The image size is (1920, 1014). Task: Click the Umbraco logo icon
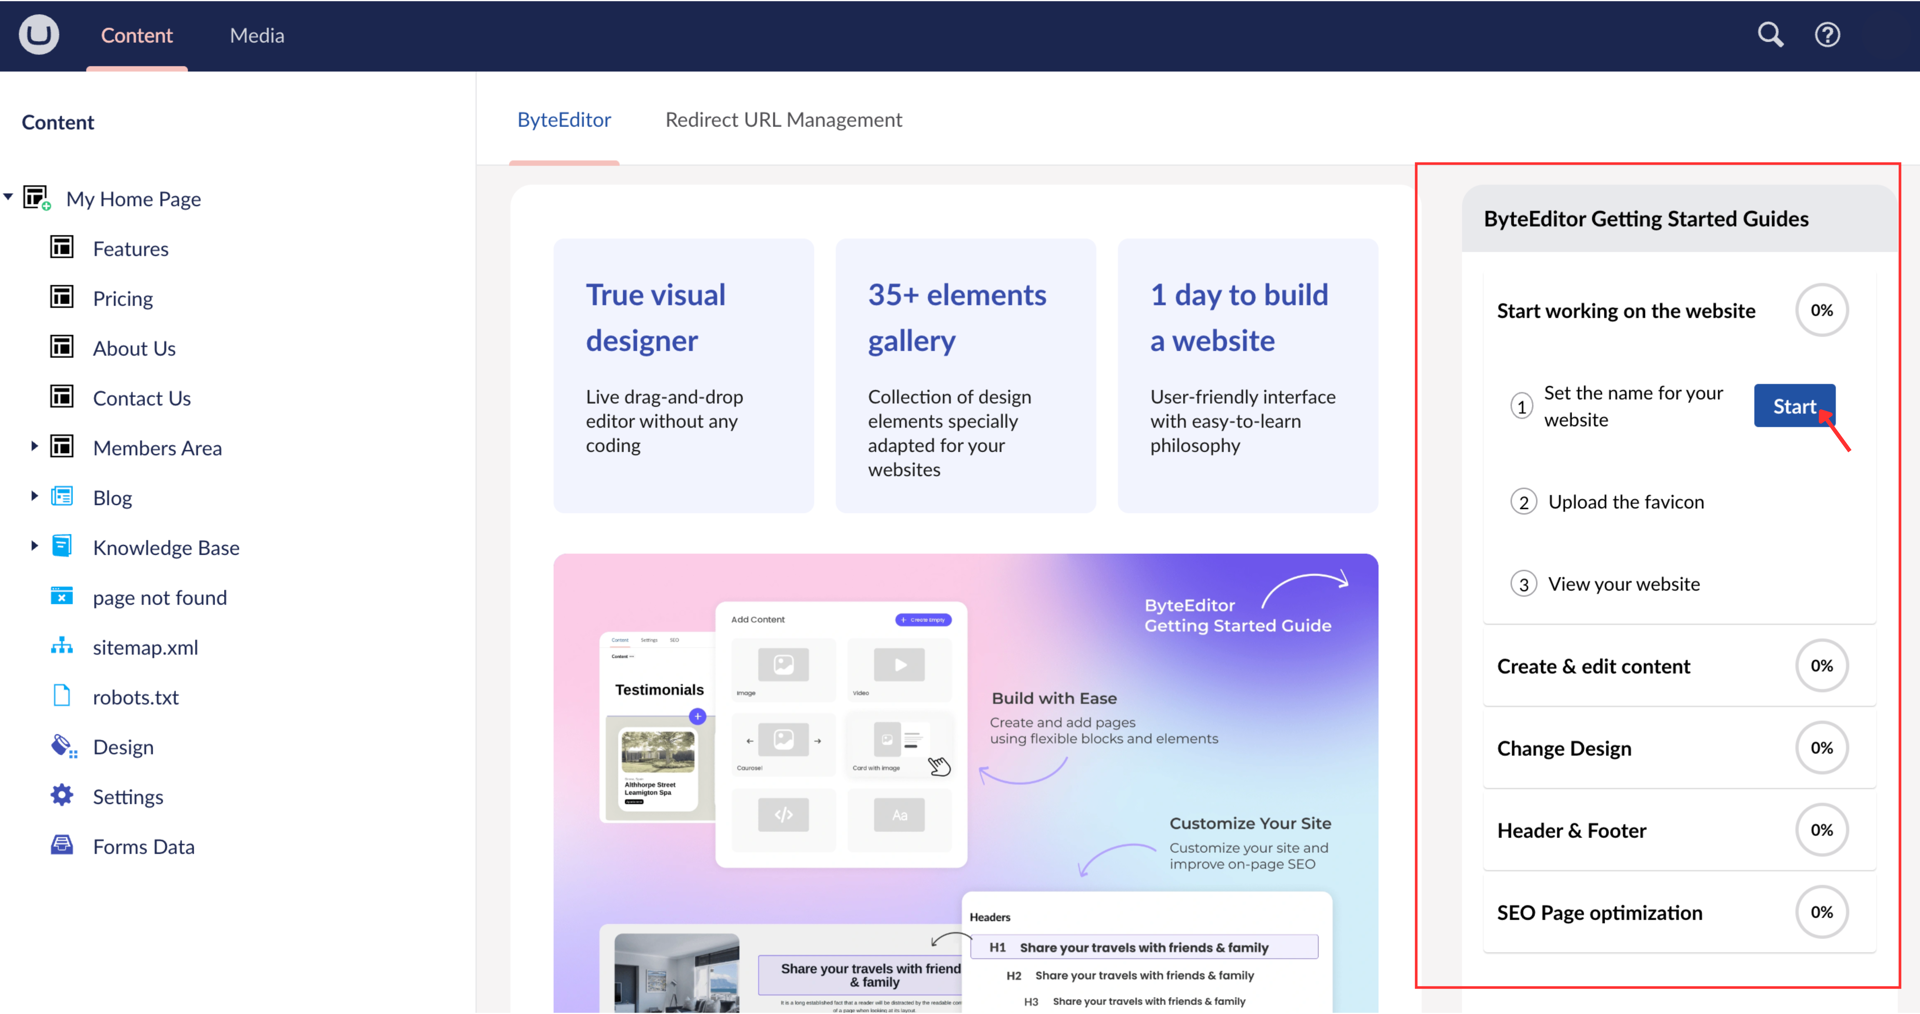tap(39, 35)
